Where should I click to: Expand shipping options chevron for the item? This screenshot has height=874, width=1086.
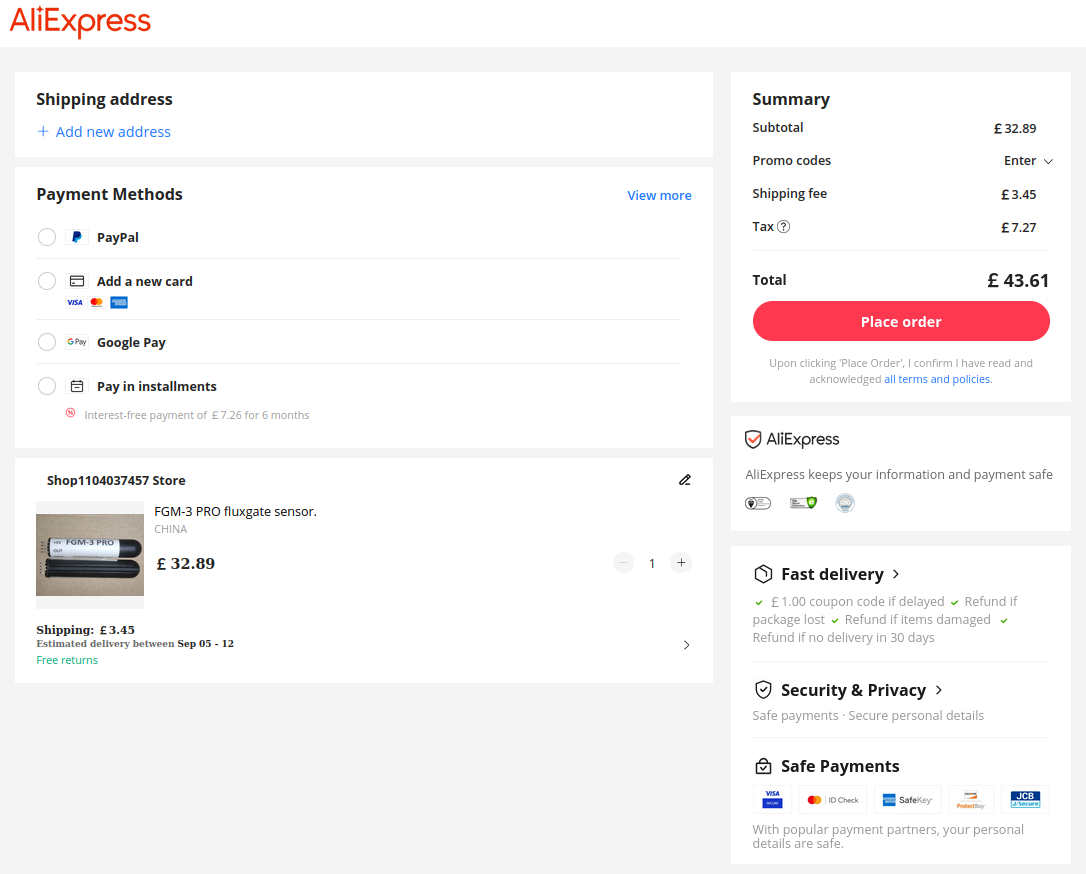click(686, 645)
